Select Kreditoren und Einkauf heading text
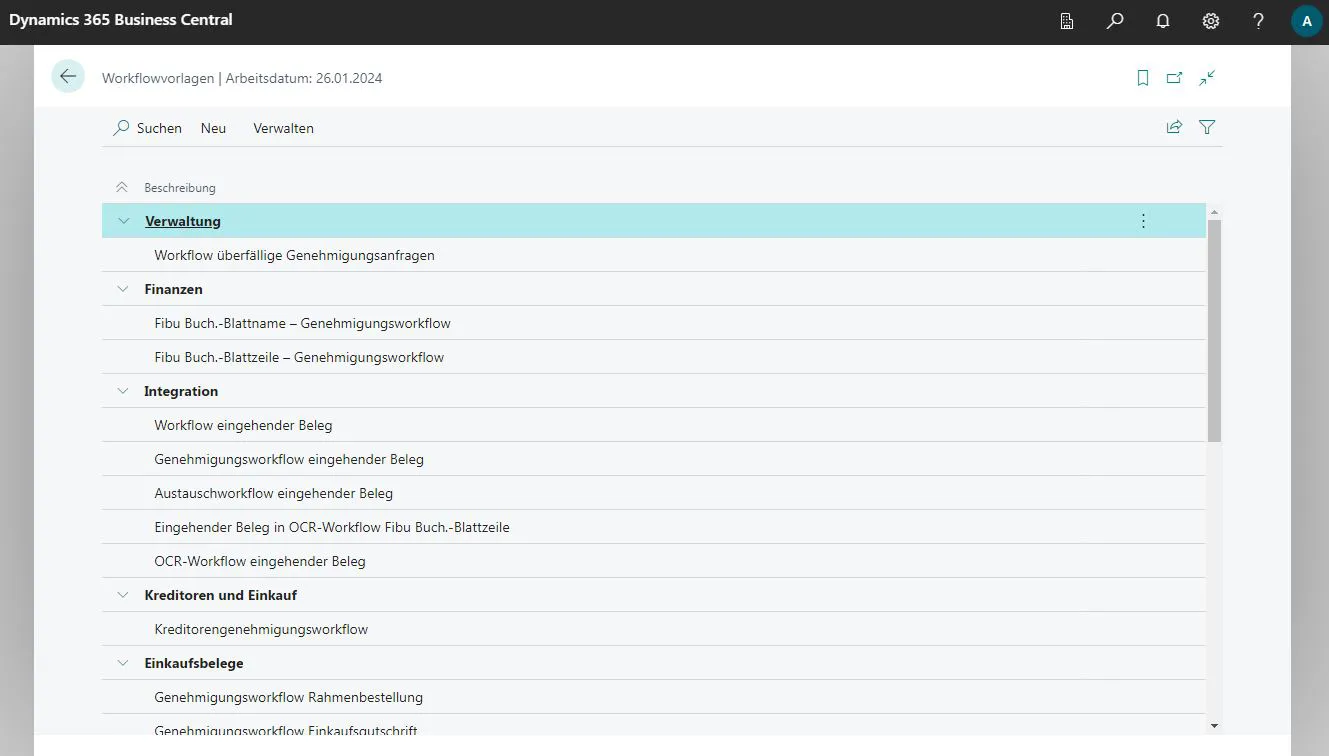 tap(220, 595)
